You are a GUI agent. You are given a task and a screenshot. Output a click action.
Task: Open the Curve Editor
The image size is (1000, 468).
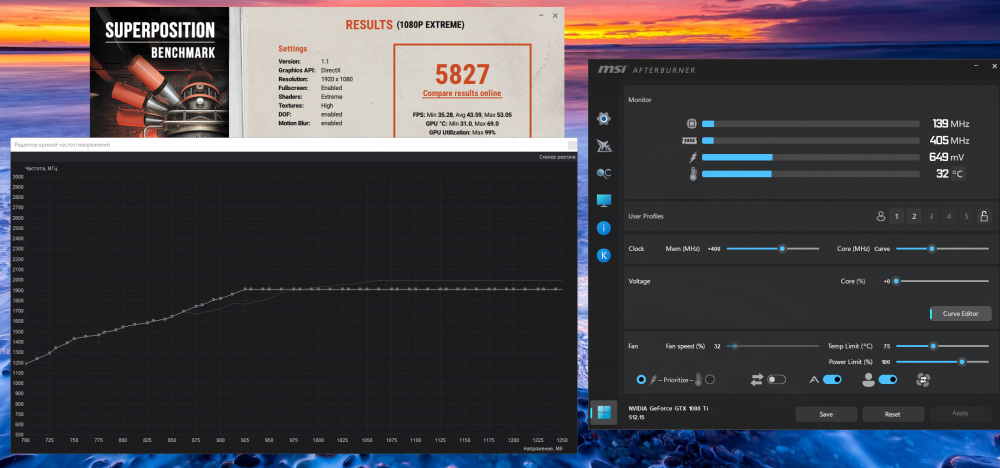point(961,314)
